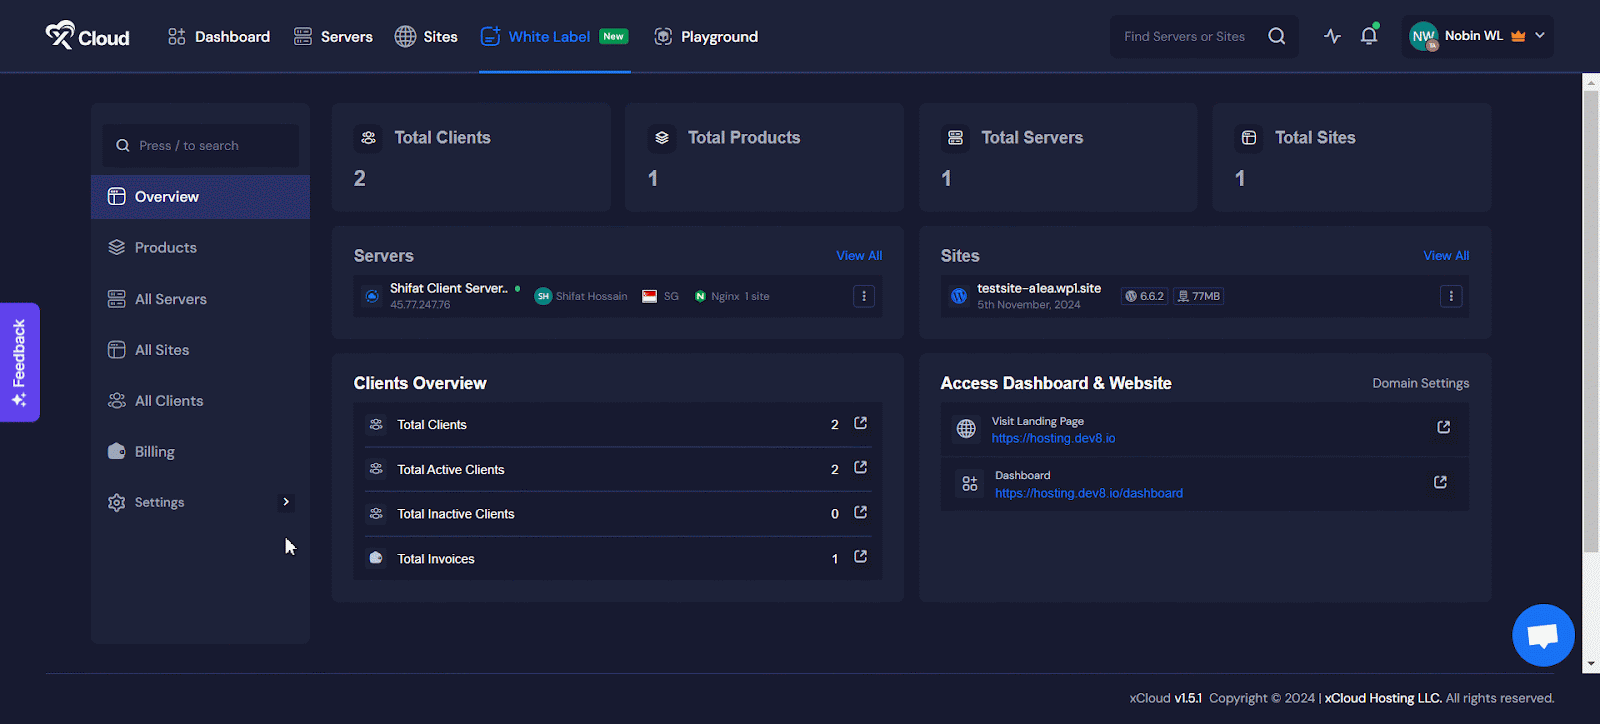
Task: Click the external link icon for Dashboard row
Action: click(1440, 482)
